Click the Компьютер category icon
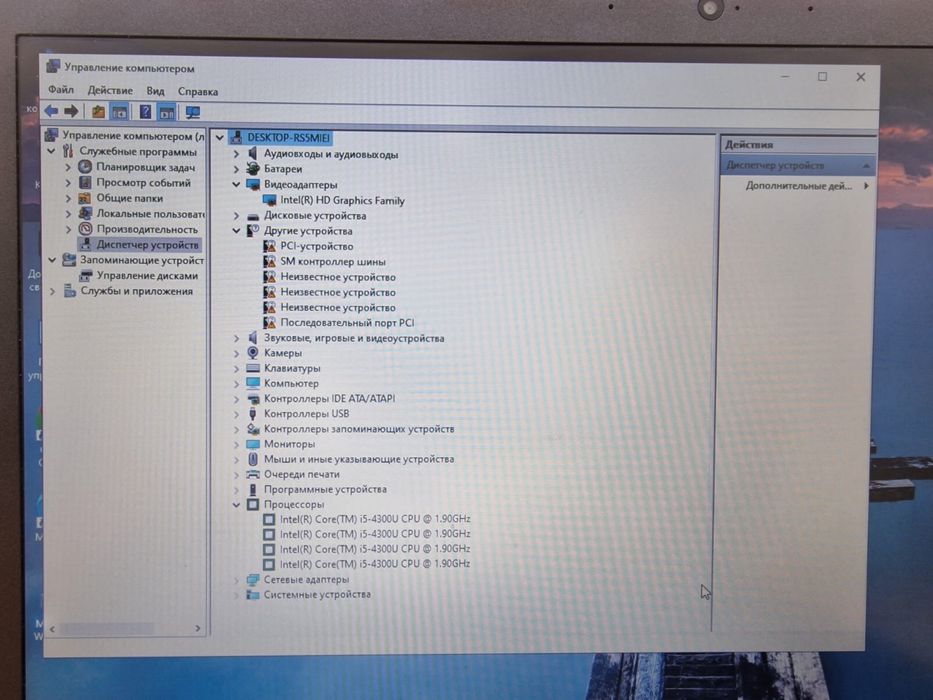This screenshot has width=933, height=700. click(253, 383)
